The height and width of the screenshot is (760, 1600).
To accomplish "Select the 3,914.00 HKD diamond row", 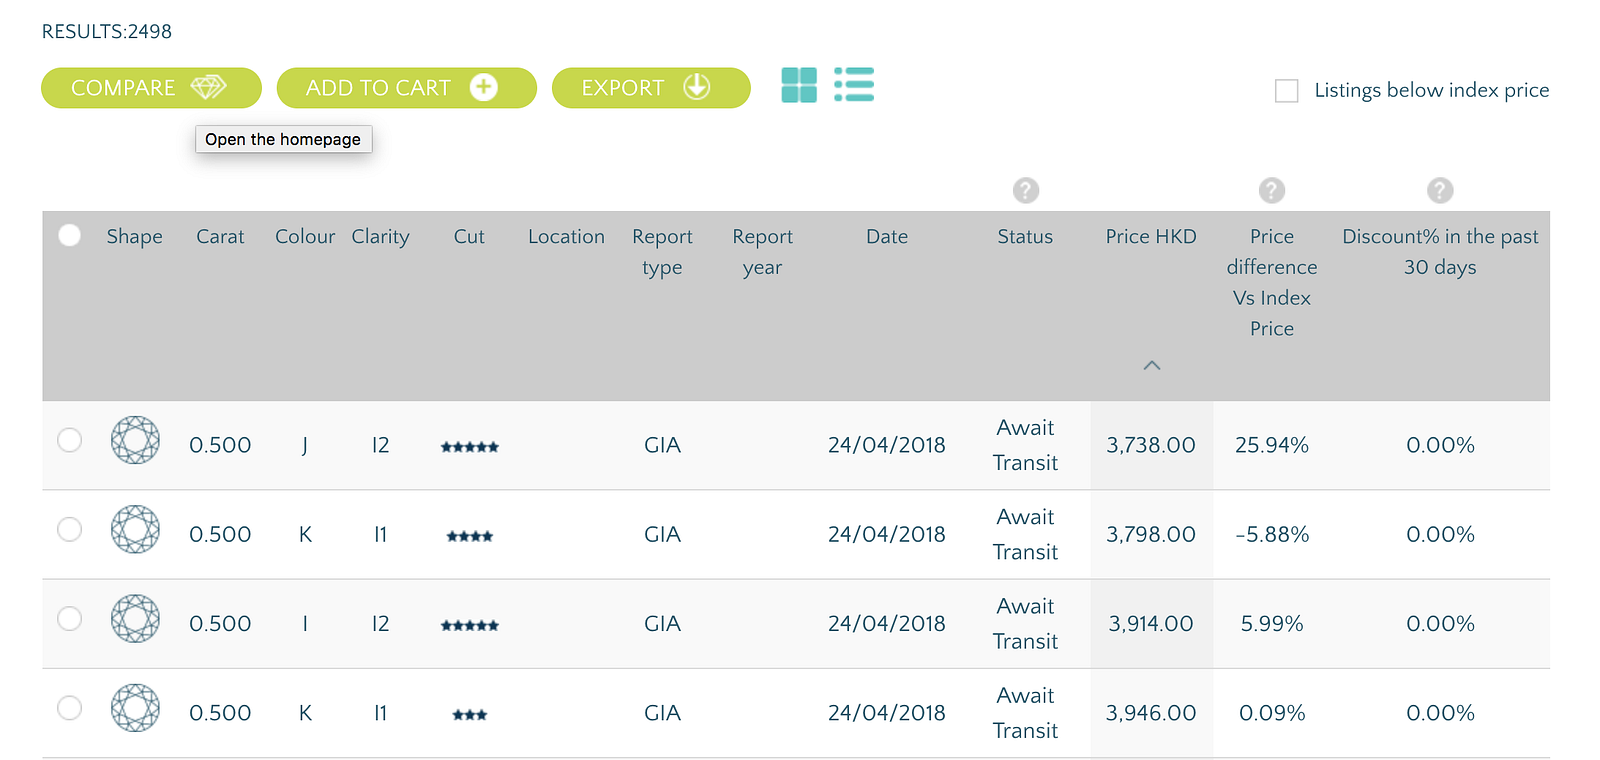I will [69, 619].
